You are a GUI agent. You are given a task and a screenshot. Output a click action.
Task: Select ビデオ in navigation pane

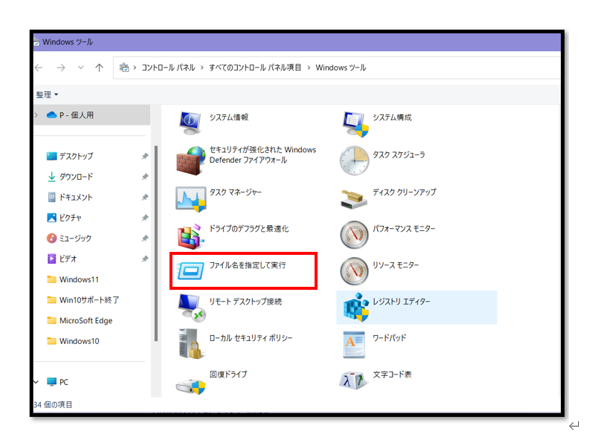[68, 259]
